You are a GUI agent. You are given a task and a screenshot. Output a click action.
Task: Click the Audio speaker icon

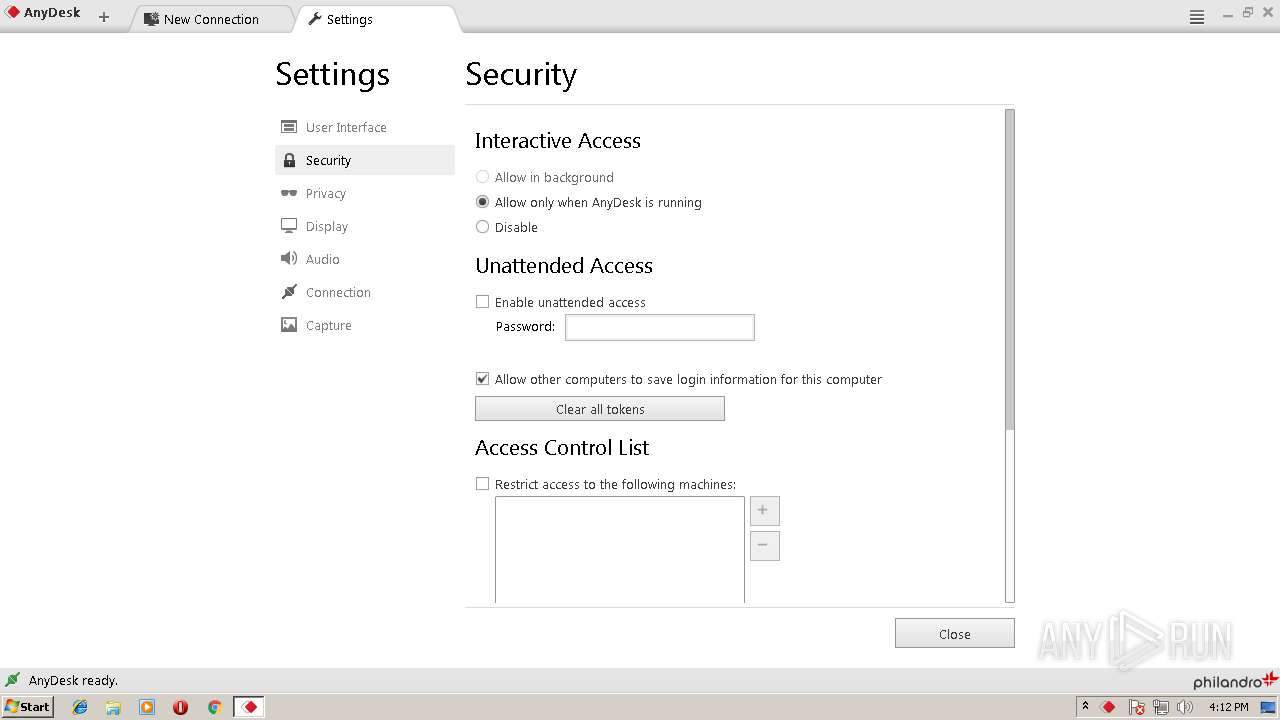pos(289,259)
